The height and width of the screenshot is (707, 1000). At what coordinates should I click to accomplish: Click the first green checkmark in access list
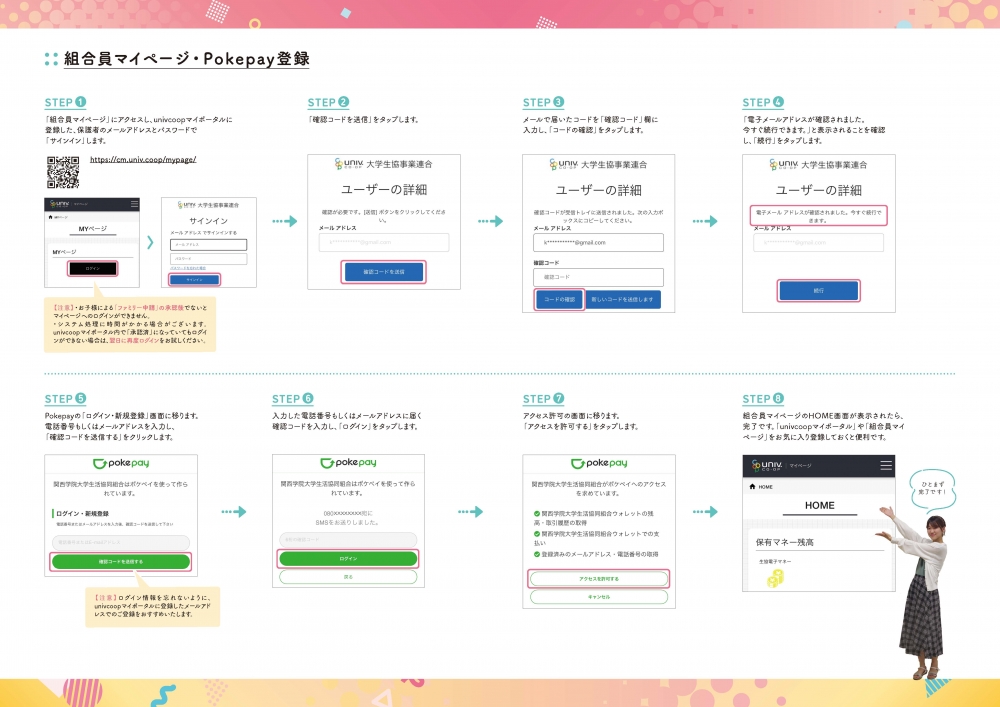coord(537,514)
